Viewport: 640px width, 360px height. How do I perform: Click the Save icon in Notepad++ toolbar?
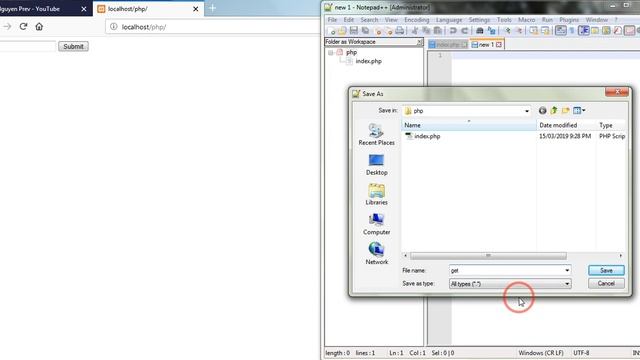point(353,31)
